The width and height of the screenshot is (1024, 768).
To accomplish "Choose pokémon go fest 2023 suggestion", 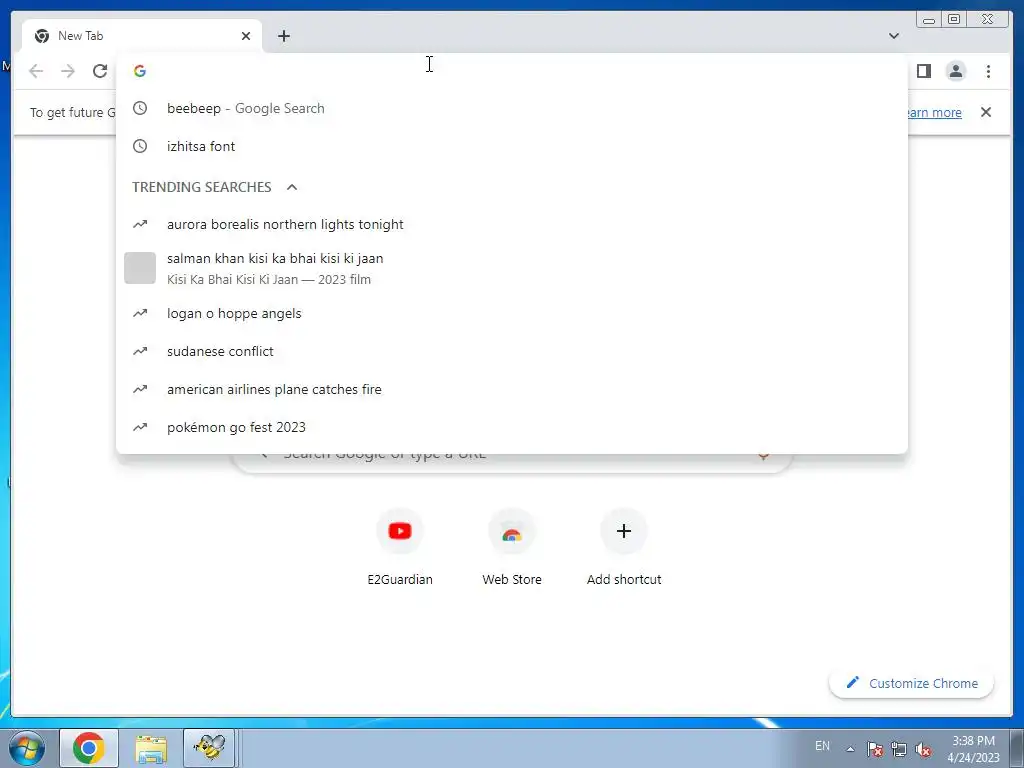I will pyautogui.click(x=511, y=427).
